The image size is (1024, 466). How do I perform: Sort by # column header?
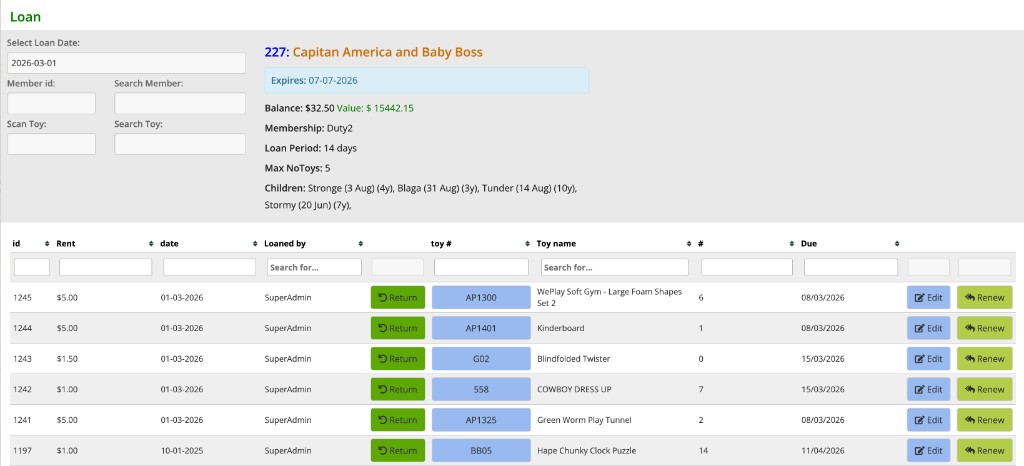click(746, 243)
